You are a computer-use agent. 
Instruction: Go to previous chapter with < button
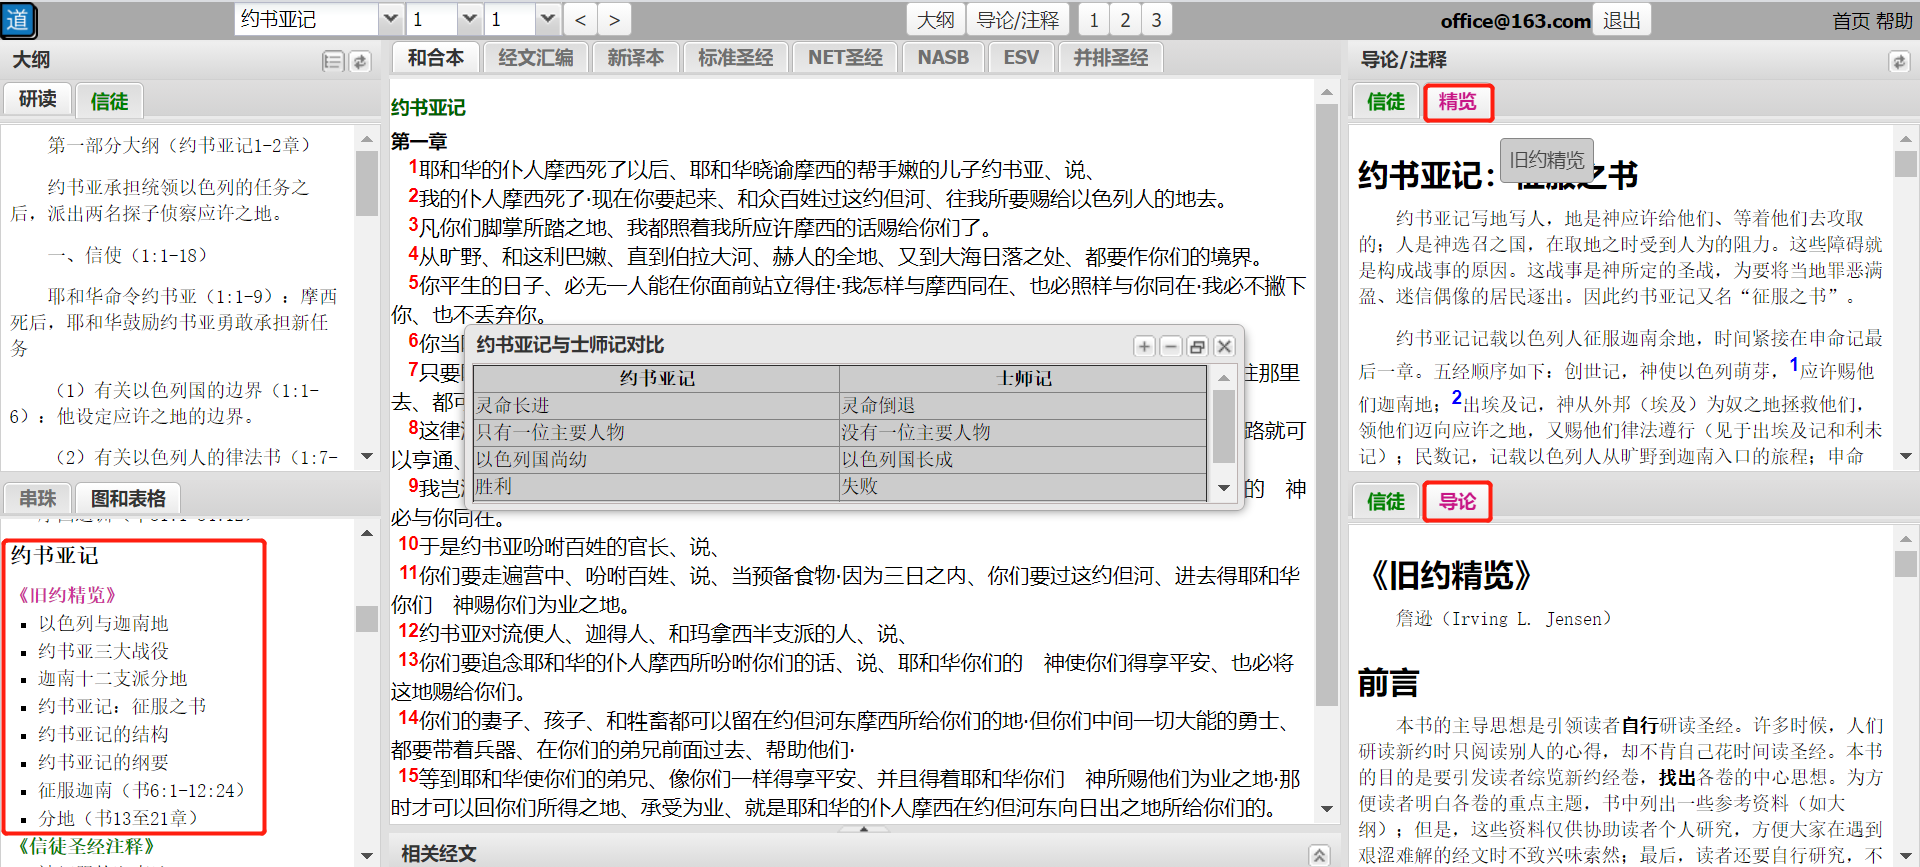581,20
